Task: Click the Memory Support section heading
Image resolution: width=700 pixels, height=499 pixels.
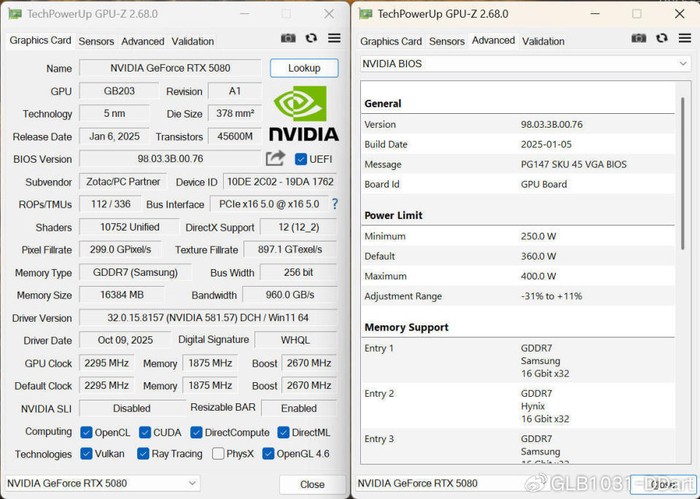Action: (406, 327)
